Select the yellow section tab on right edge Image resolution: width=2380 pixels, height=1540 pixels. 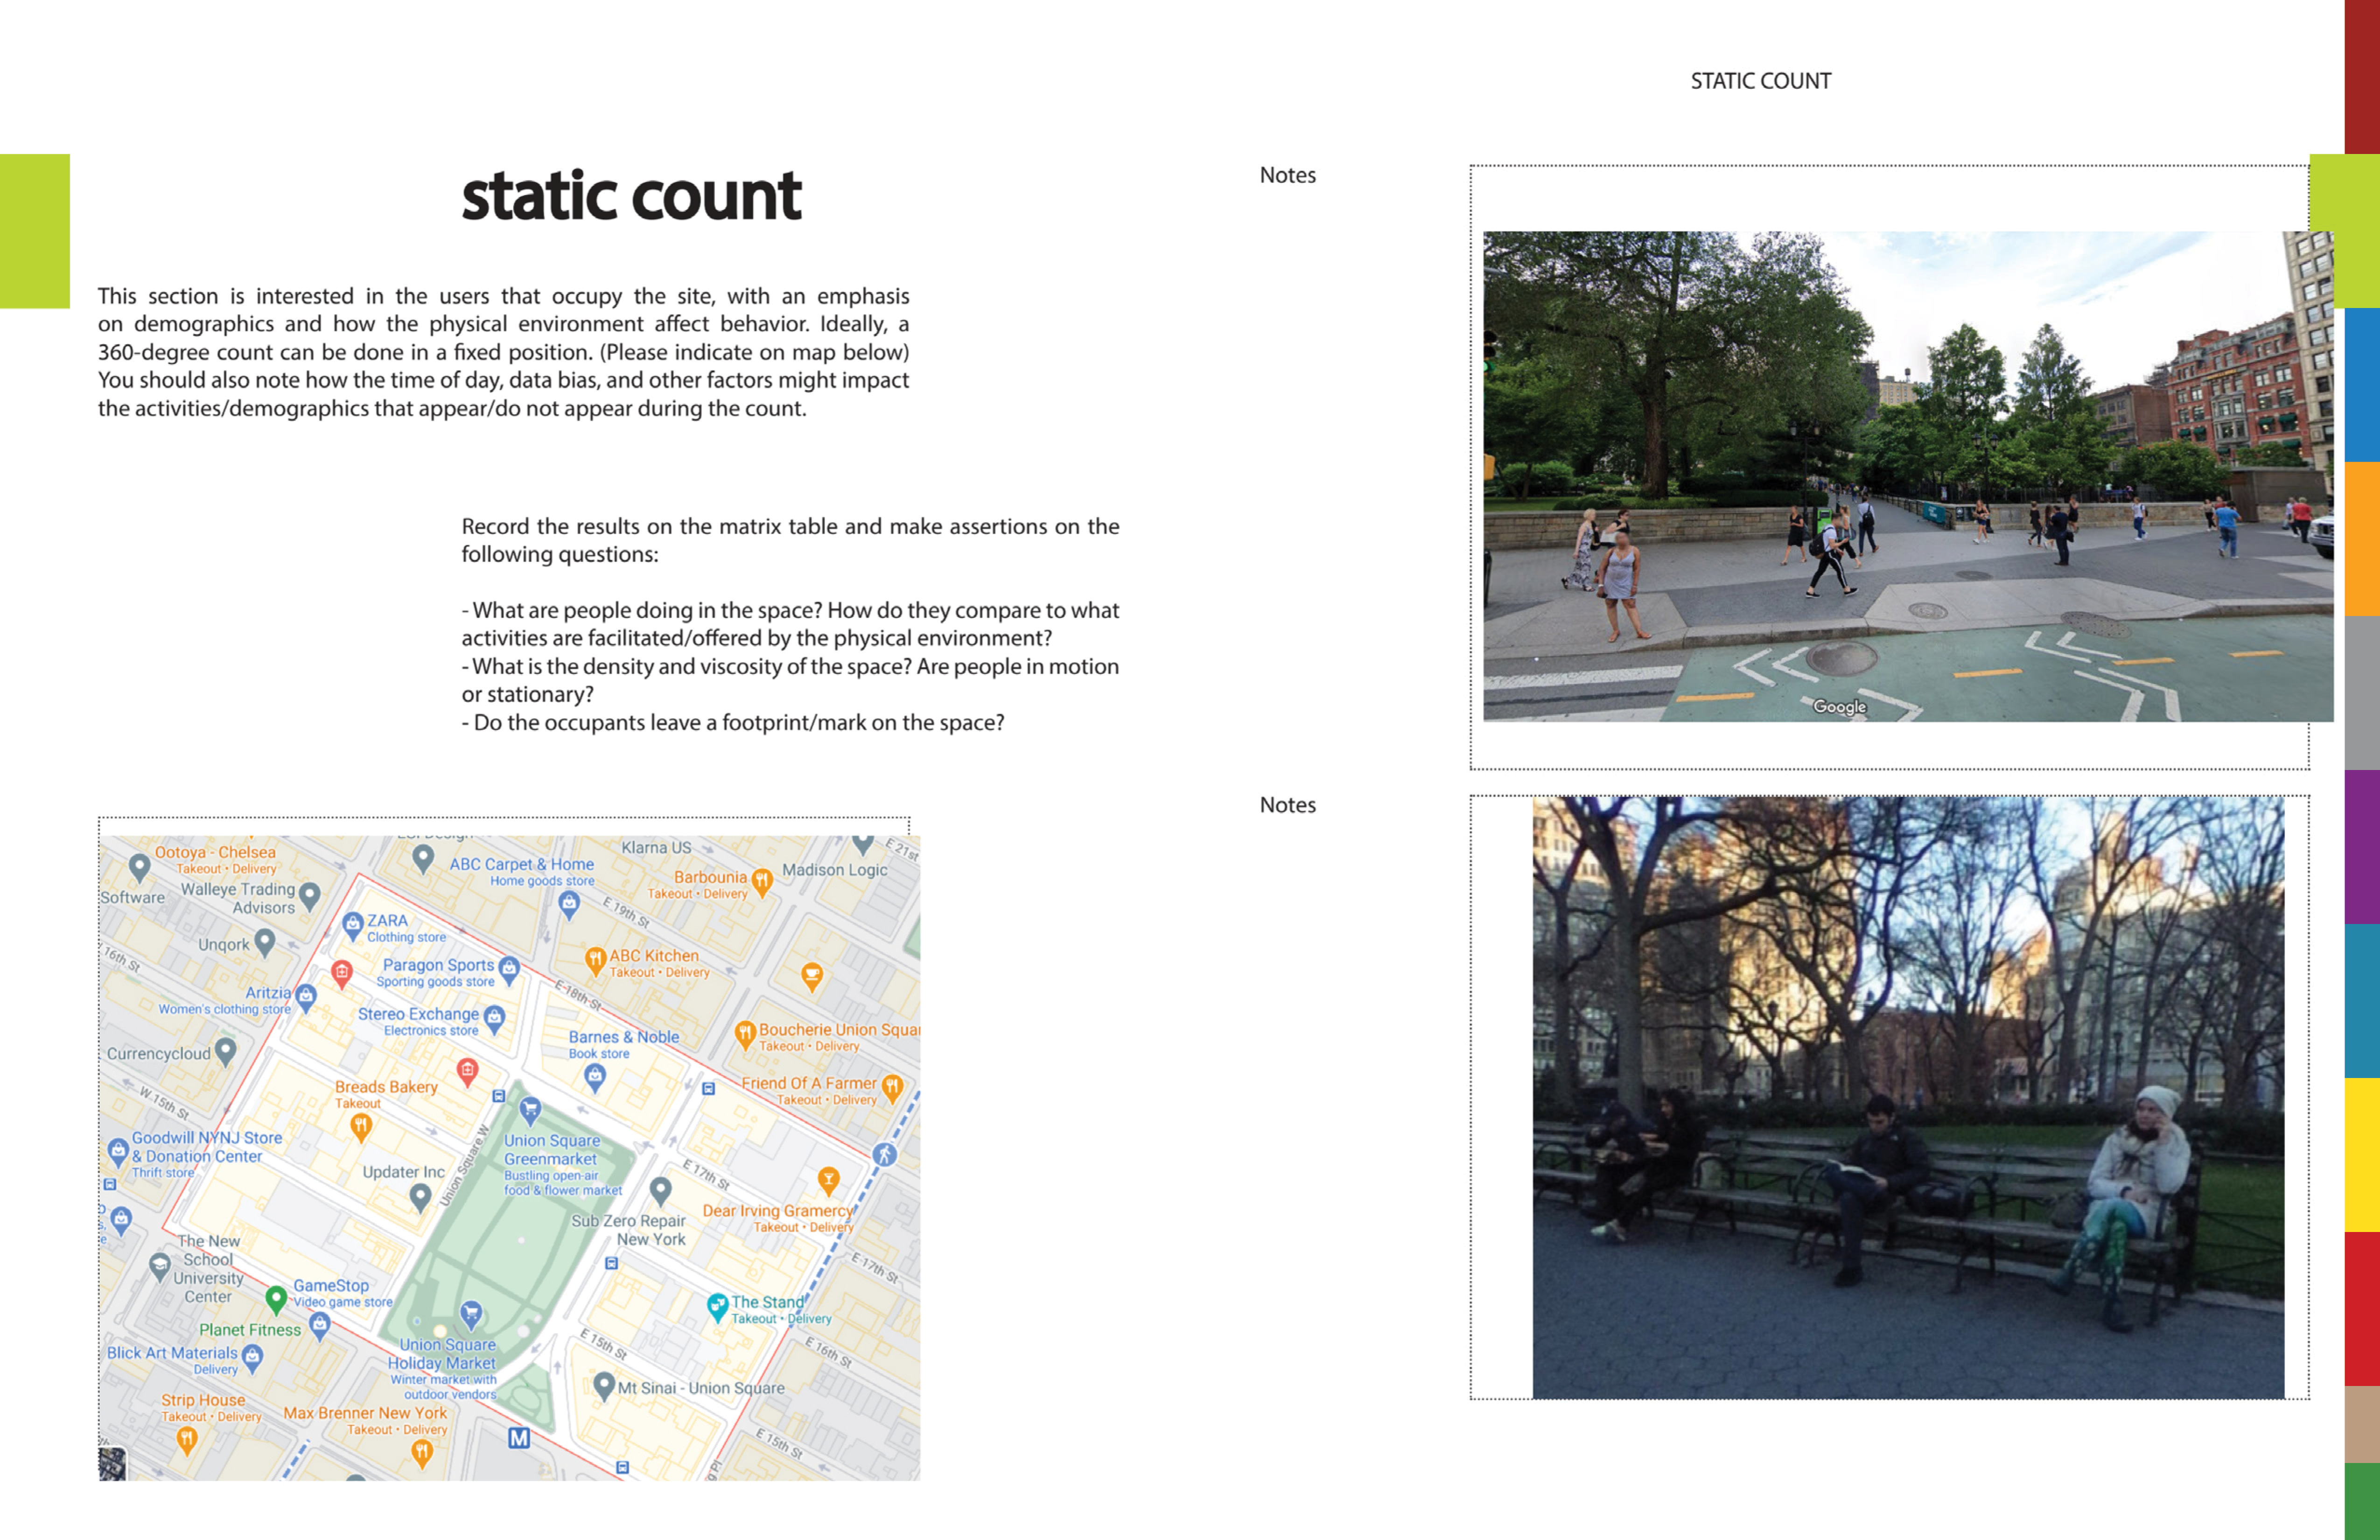click(2362, 1155)
